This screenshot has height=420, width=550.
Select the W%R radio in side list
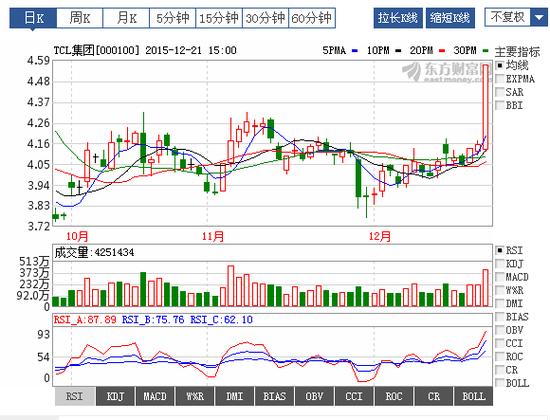(x=500, y=290)
